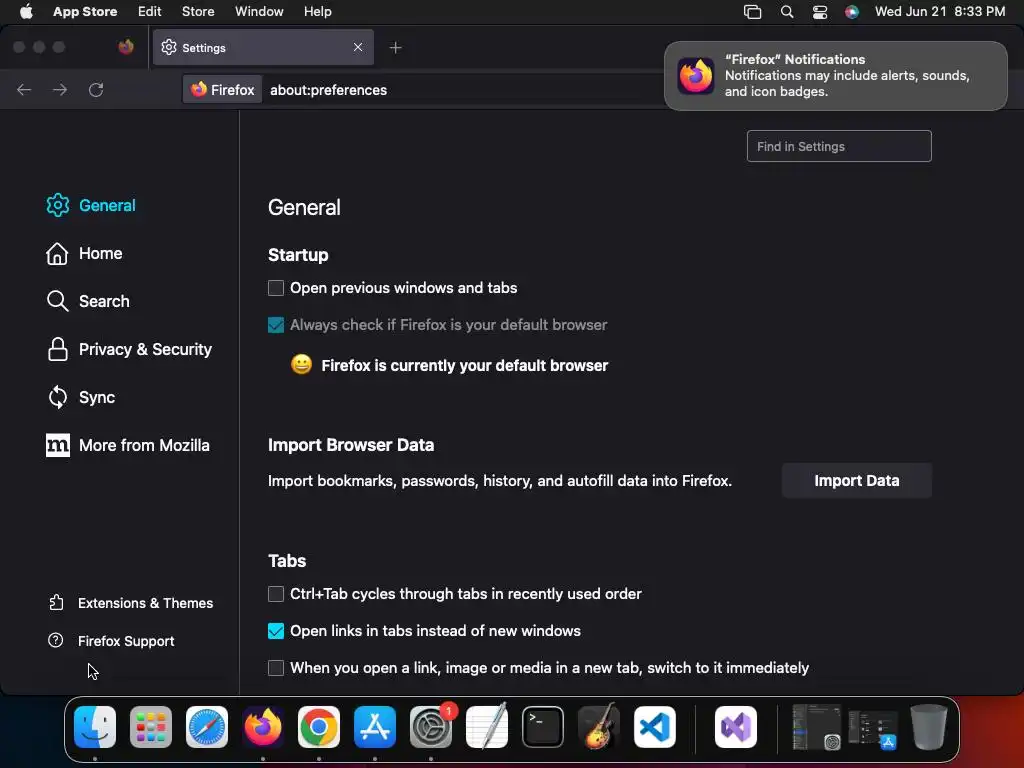
Task: Open Control Center in menu bar
Action: (820, 12)
